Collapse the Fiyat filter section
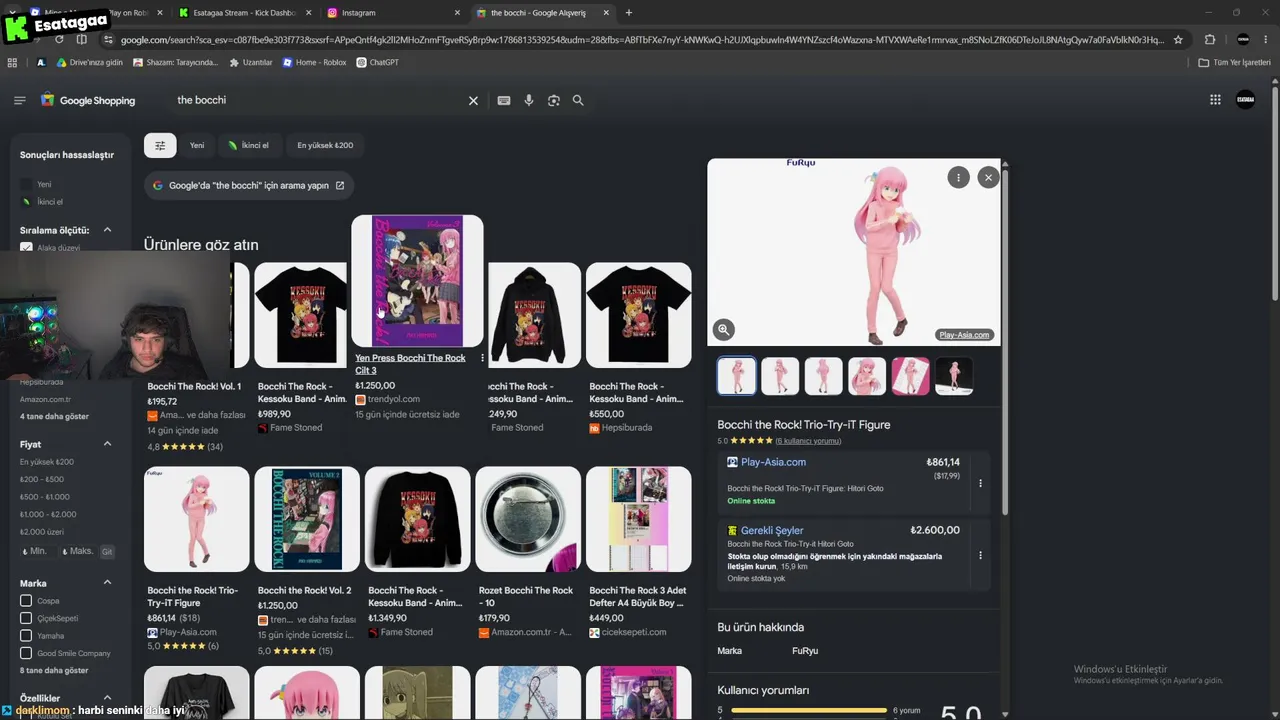Viewport: 1280px width, 720px height. point(107,444)
